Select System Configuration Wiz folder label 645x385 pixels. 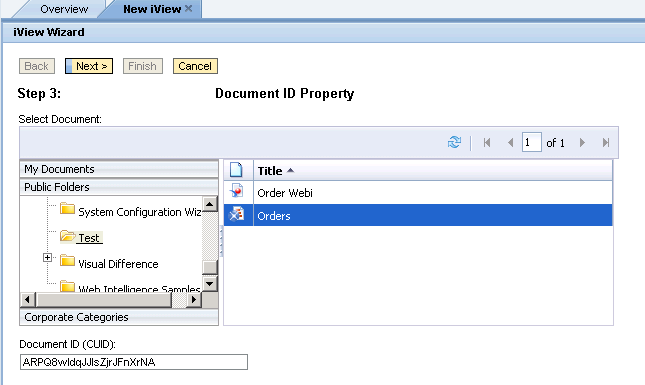(x=139, y=212)
